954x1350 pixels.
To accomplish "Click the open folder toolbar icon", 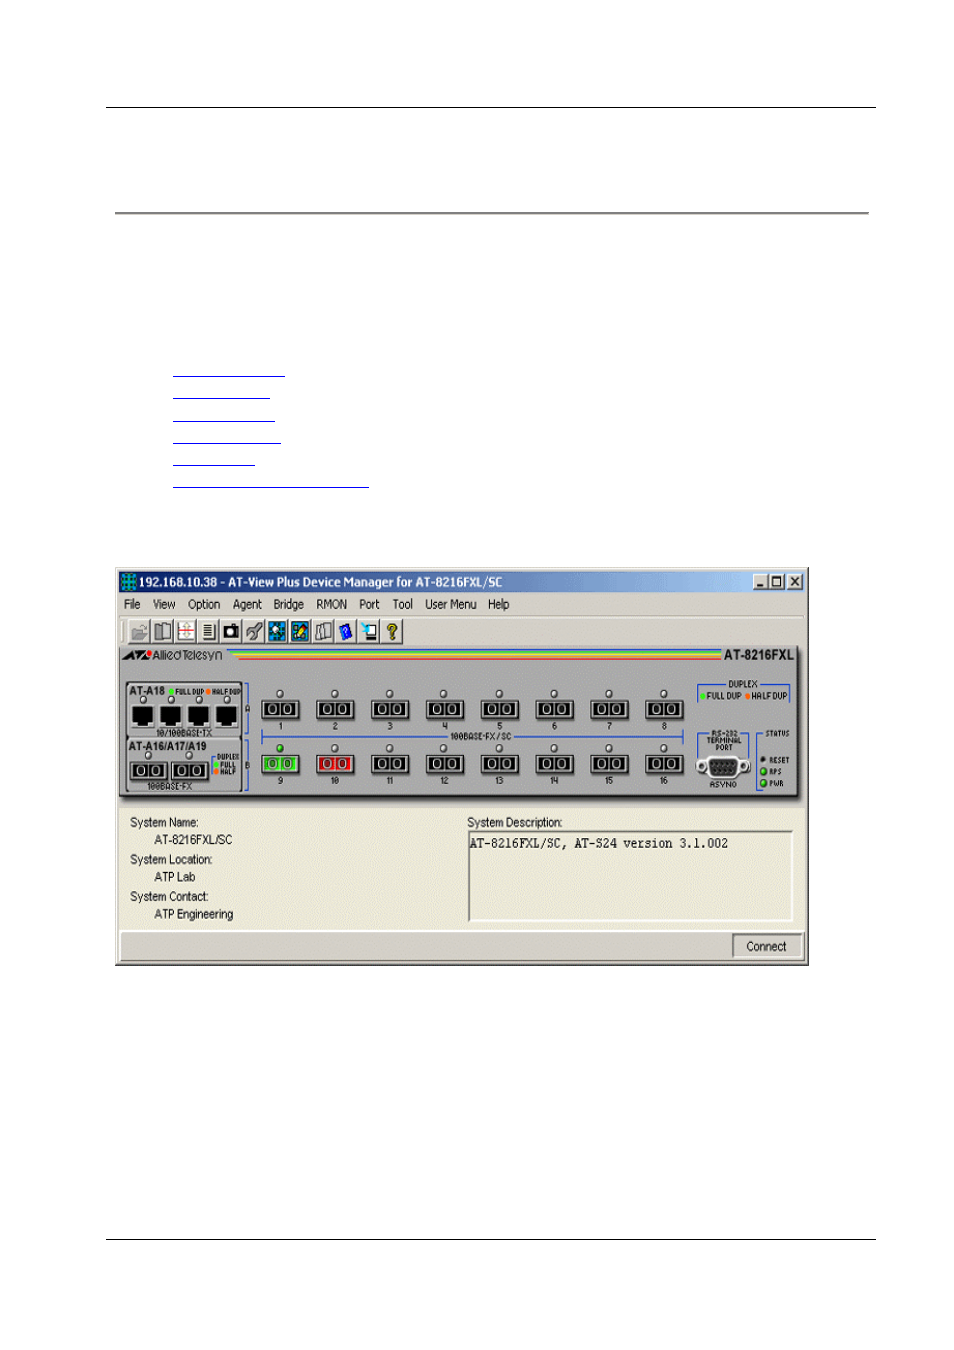I will pos(139,632).
